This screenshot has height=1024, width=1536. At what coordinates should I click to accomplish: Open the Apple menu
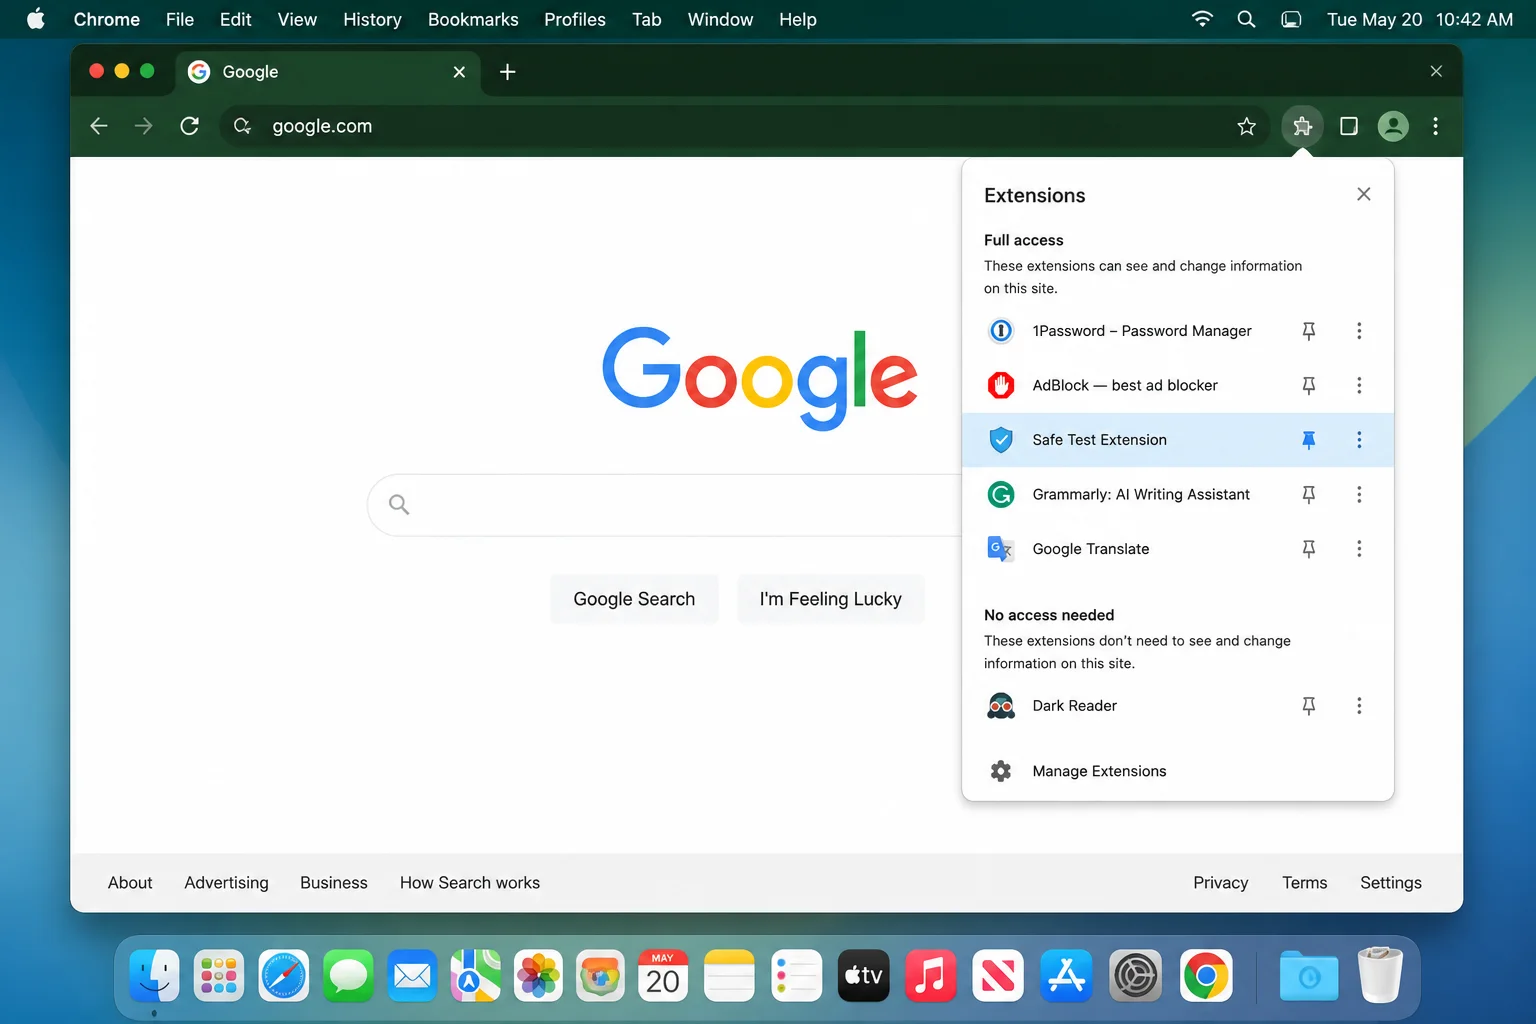(x=36, y=19)
